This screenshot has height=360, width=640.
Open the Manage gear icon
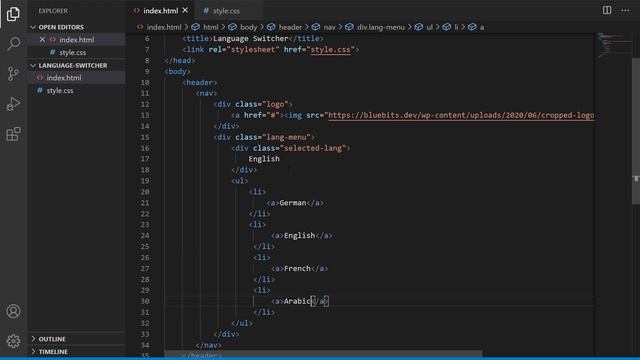click(13, 341)
